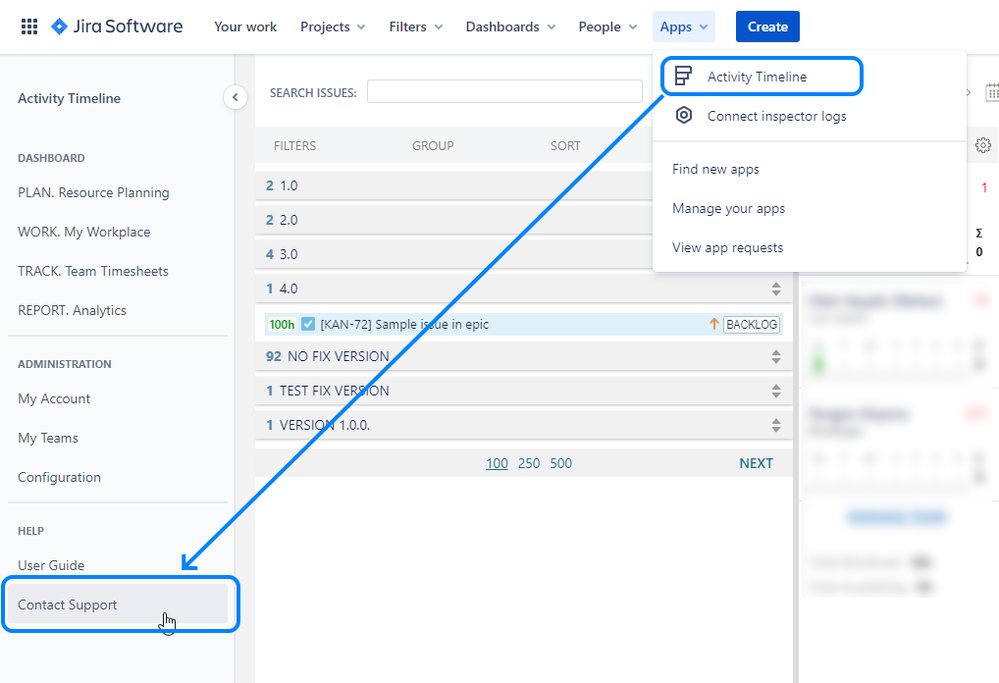Image resolution: width=999 pixels, height=683 pixels.
Task: Open the People dropdown
Action: tap(607, 27)
